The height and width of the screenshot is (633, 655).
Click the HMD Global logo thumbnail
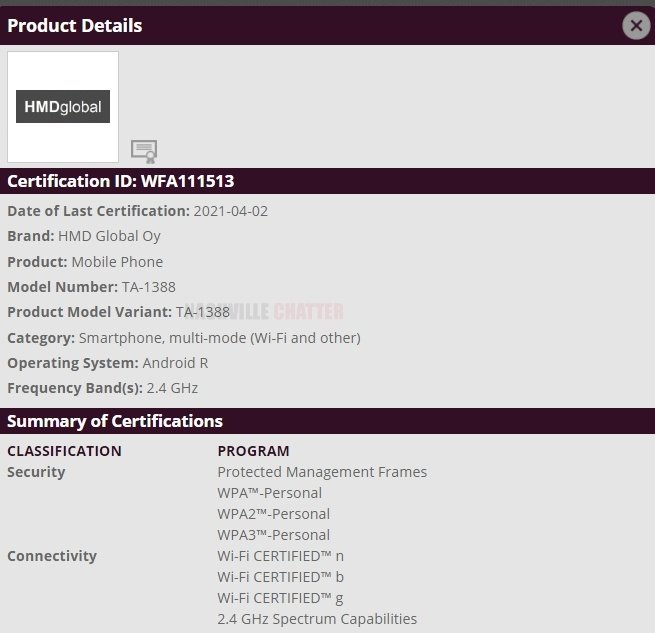pyautogui.click(x=63, y=107)
